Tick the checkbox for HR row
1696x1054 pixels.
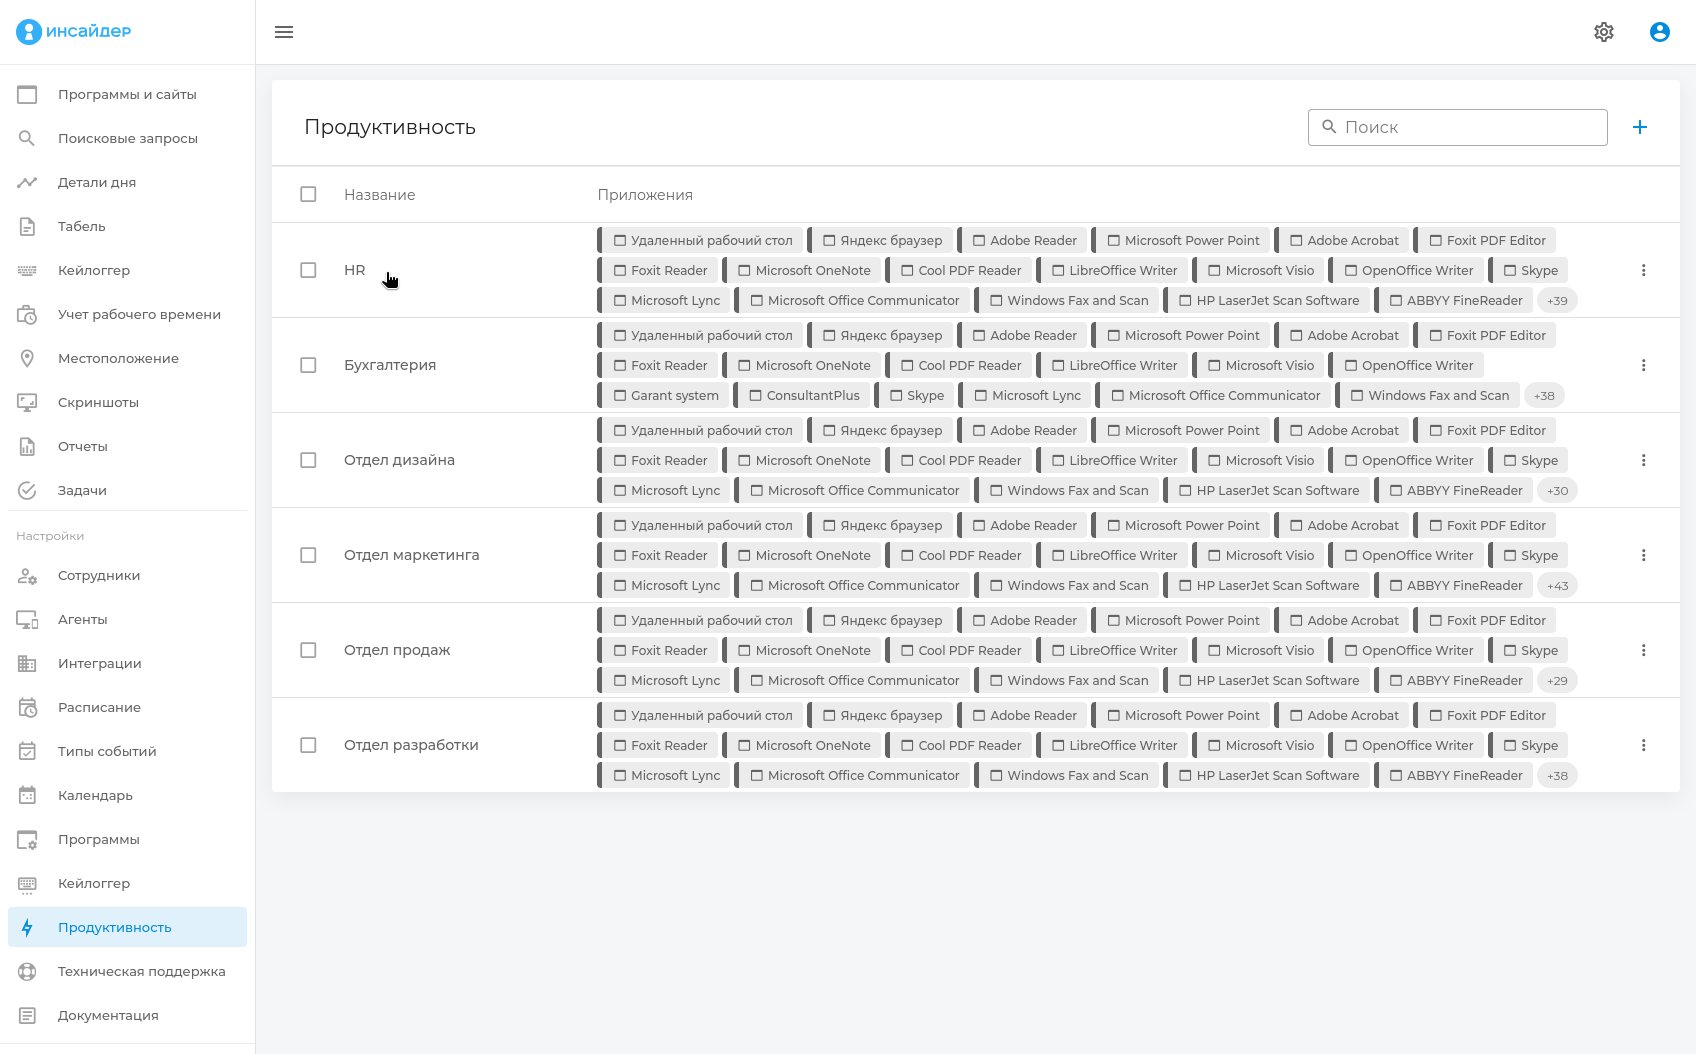point(308,270)
